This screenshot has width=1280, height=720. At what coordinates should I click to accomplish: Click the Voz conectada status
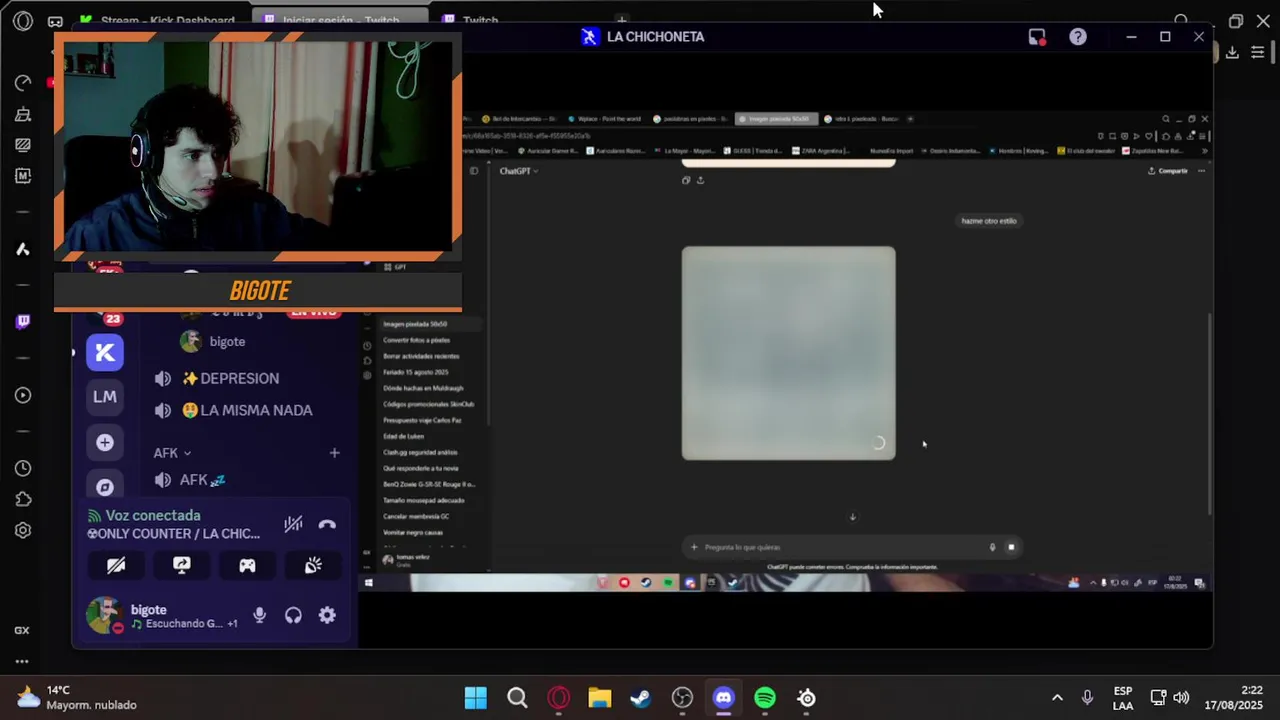click(153, 516)
